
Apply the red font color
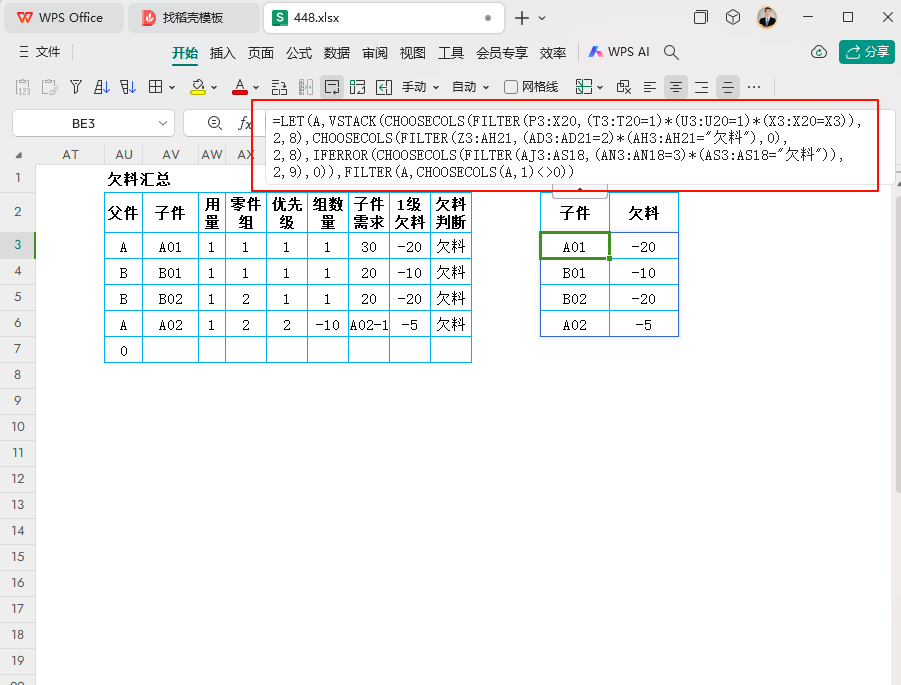(x=240, y=87)
